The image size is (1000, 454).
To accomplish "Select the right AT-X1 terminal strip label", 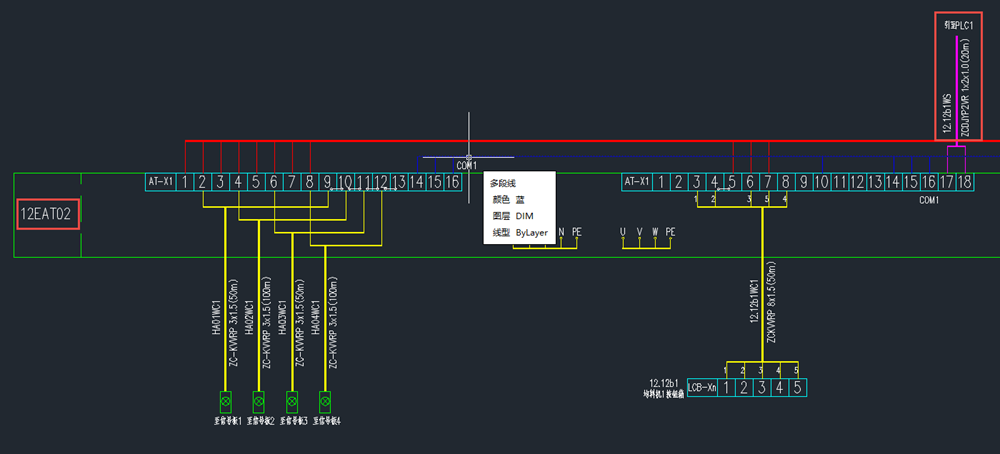I will click(636, 182).
